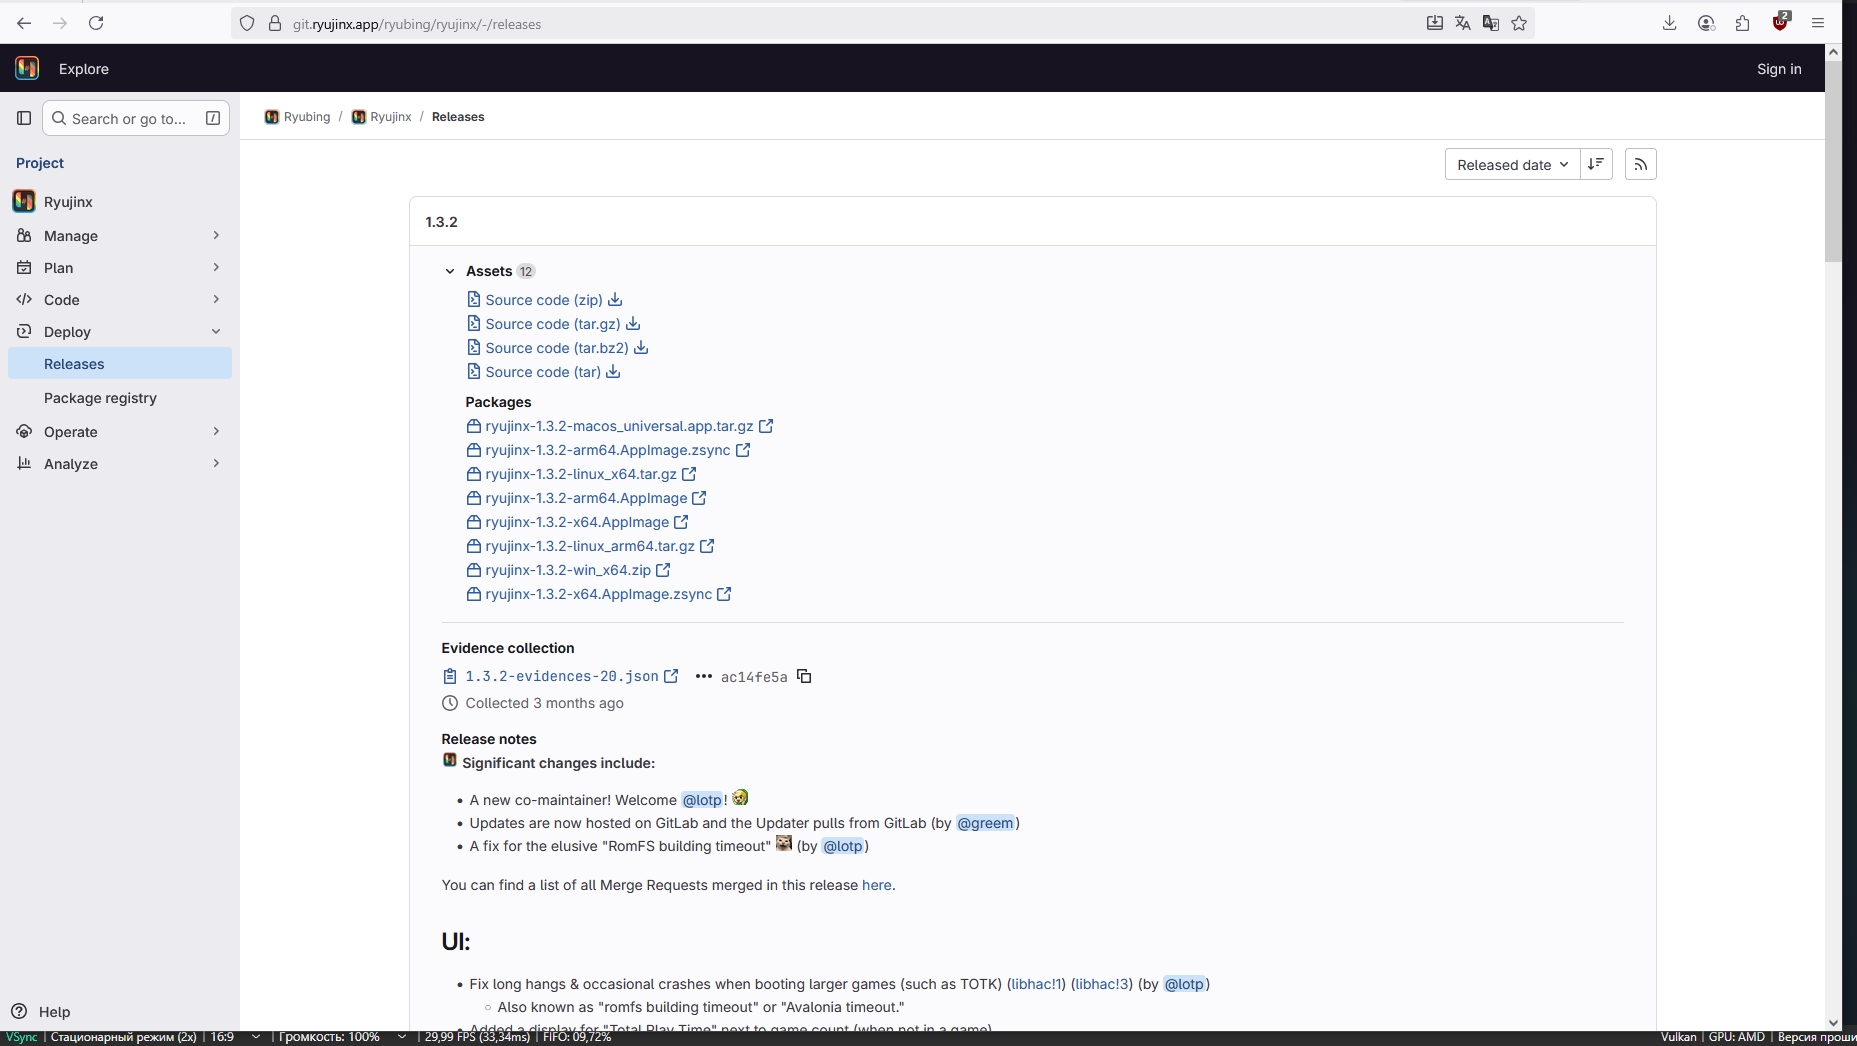Open ryujinx-1.3.2-arm64.AppImage package link
This screenshot has width=1857, height=1046.
pyautogui.click(x=586, y=498)
